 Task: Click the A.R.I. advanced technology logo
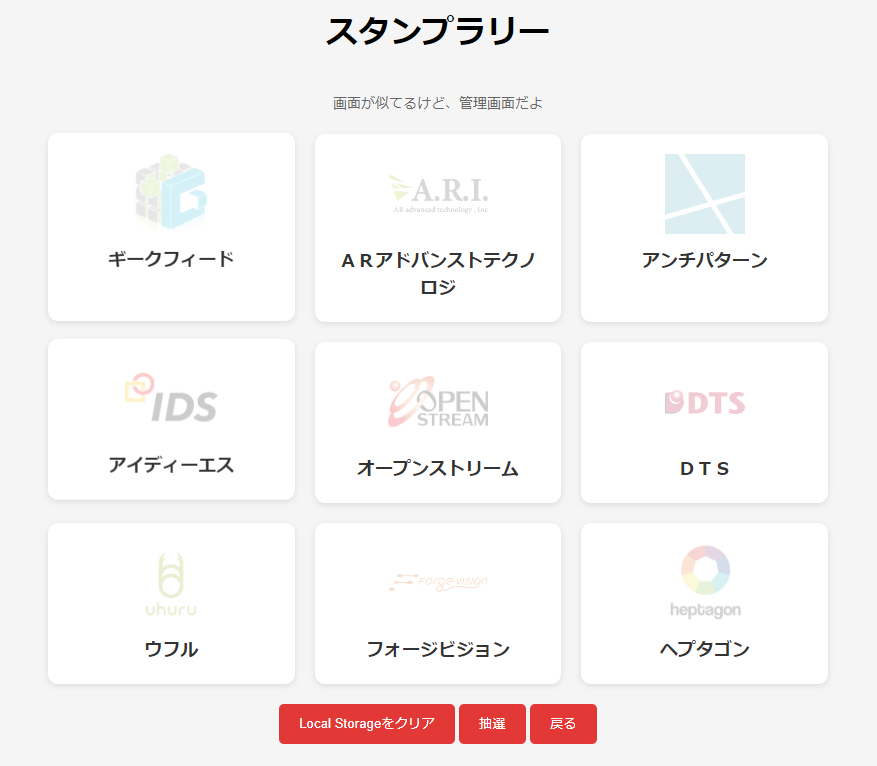438,194
